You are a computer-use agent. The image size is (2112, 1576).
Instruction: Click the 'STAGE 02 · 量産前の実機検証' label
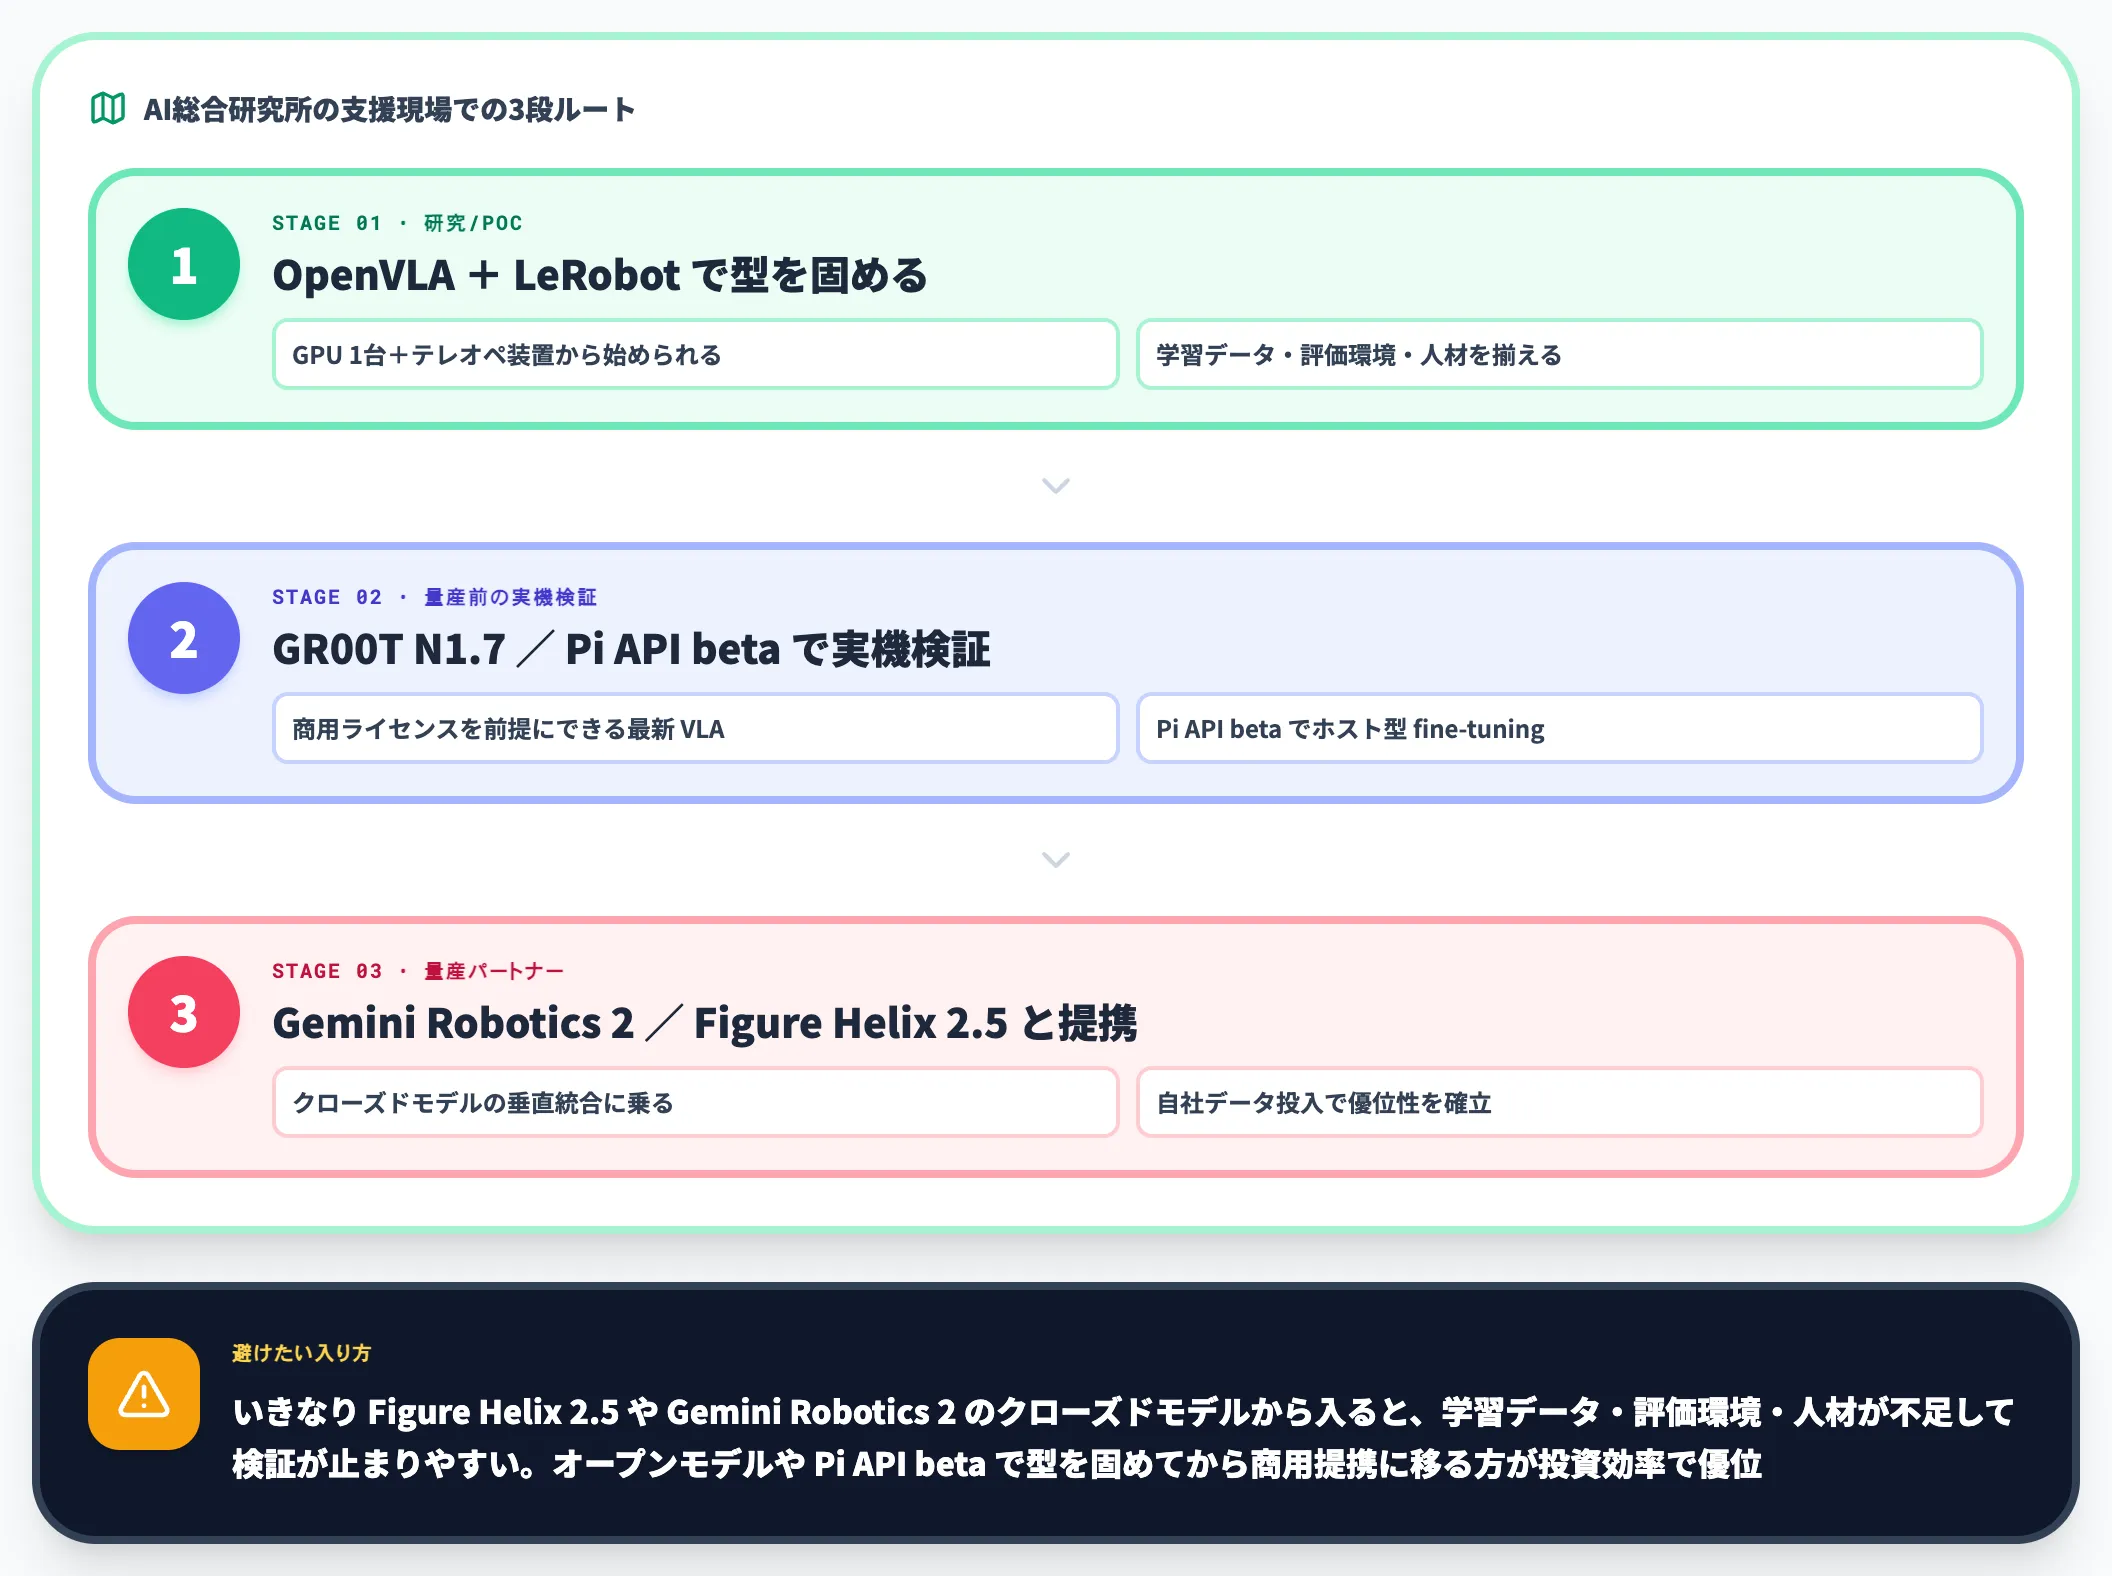[434, 597]
